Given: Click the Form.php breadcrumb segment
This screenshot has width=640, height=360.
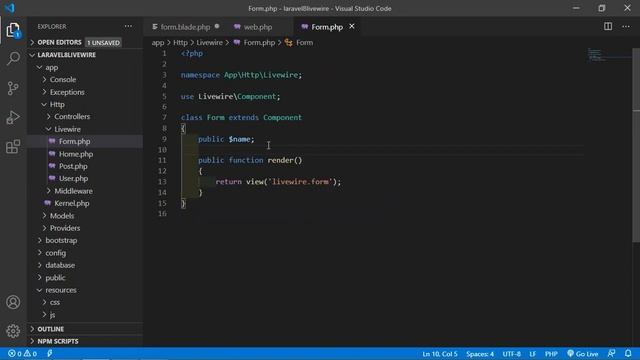Looking at the screenshot, I should [x=259, y=42].
